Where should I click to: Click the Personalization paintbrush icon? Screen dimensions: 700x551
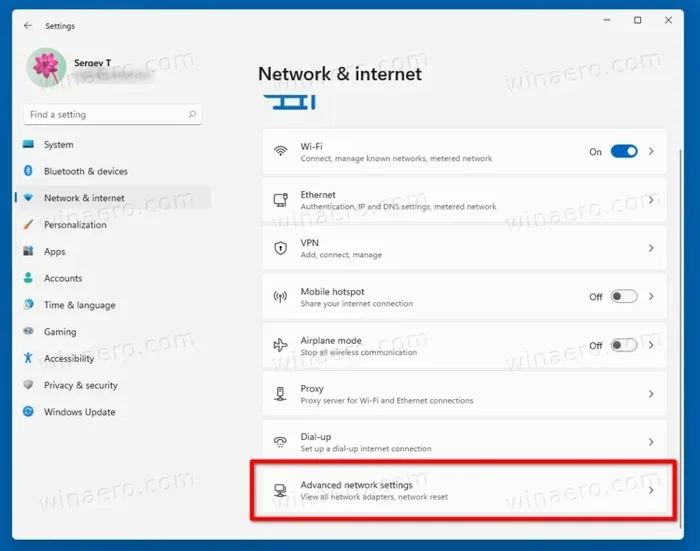[28, 224]
